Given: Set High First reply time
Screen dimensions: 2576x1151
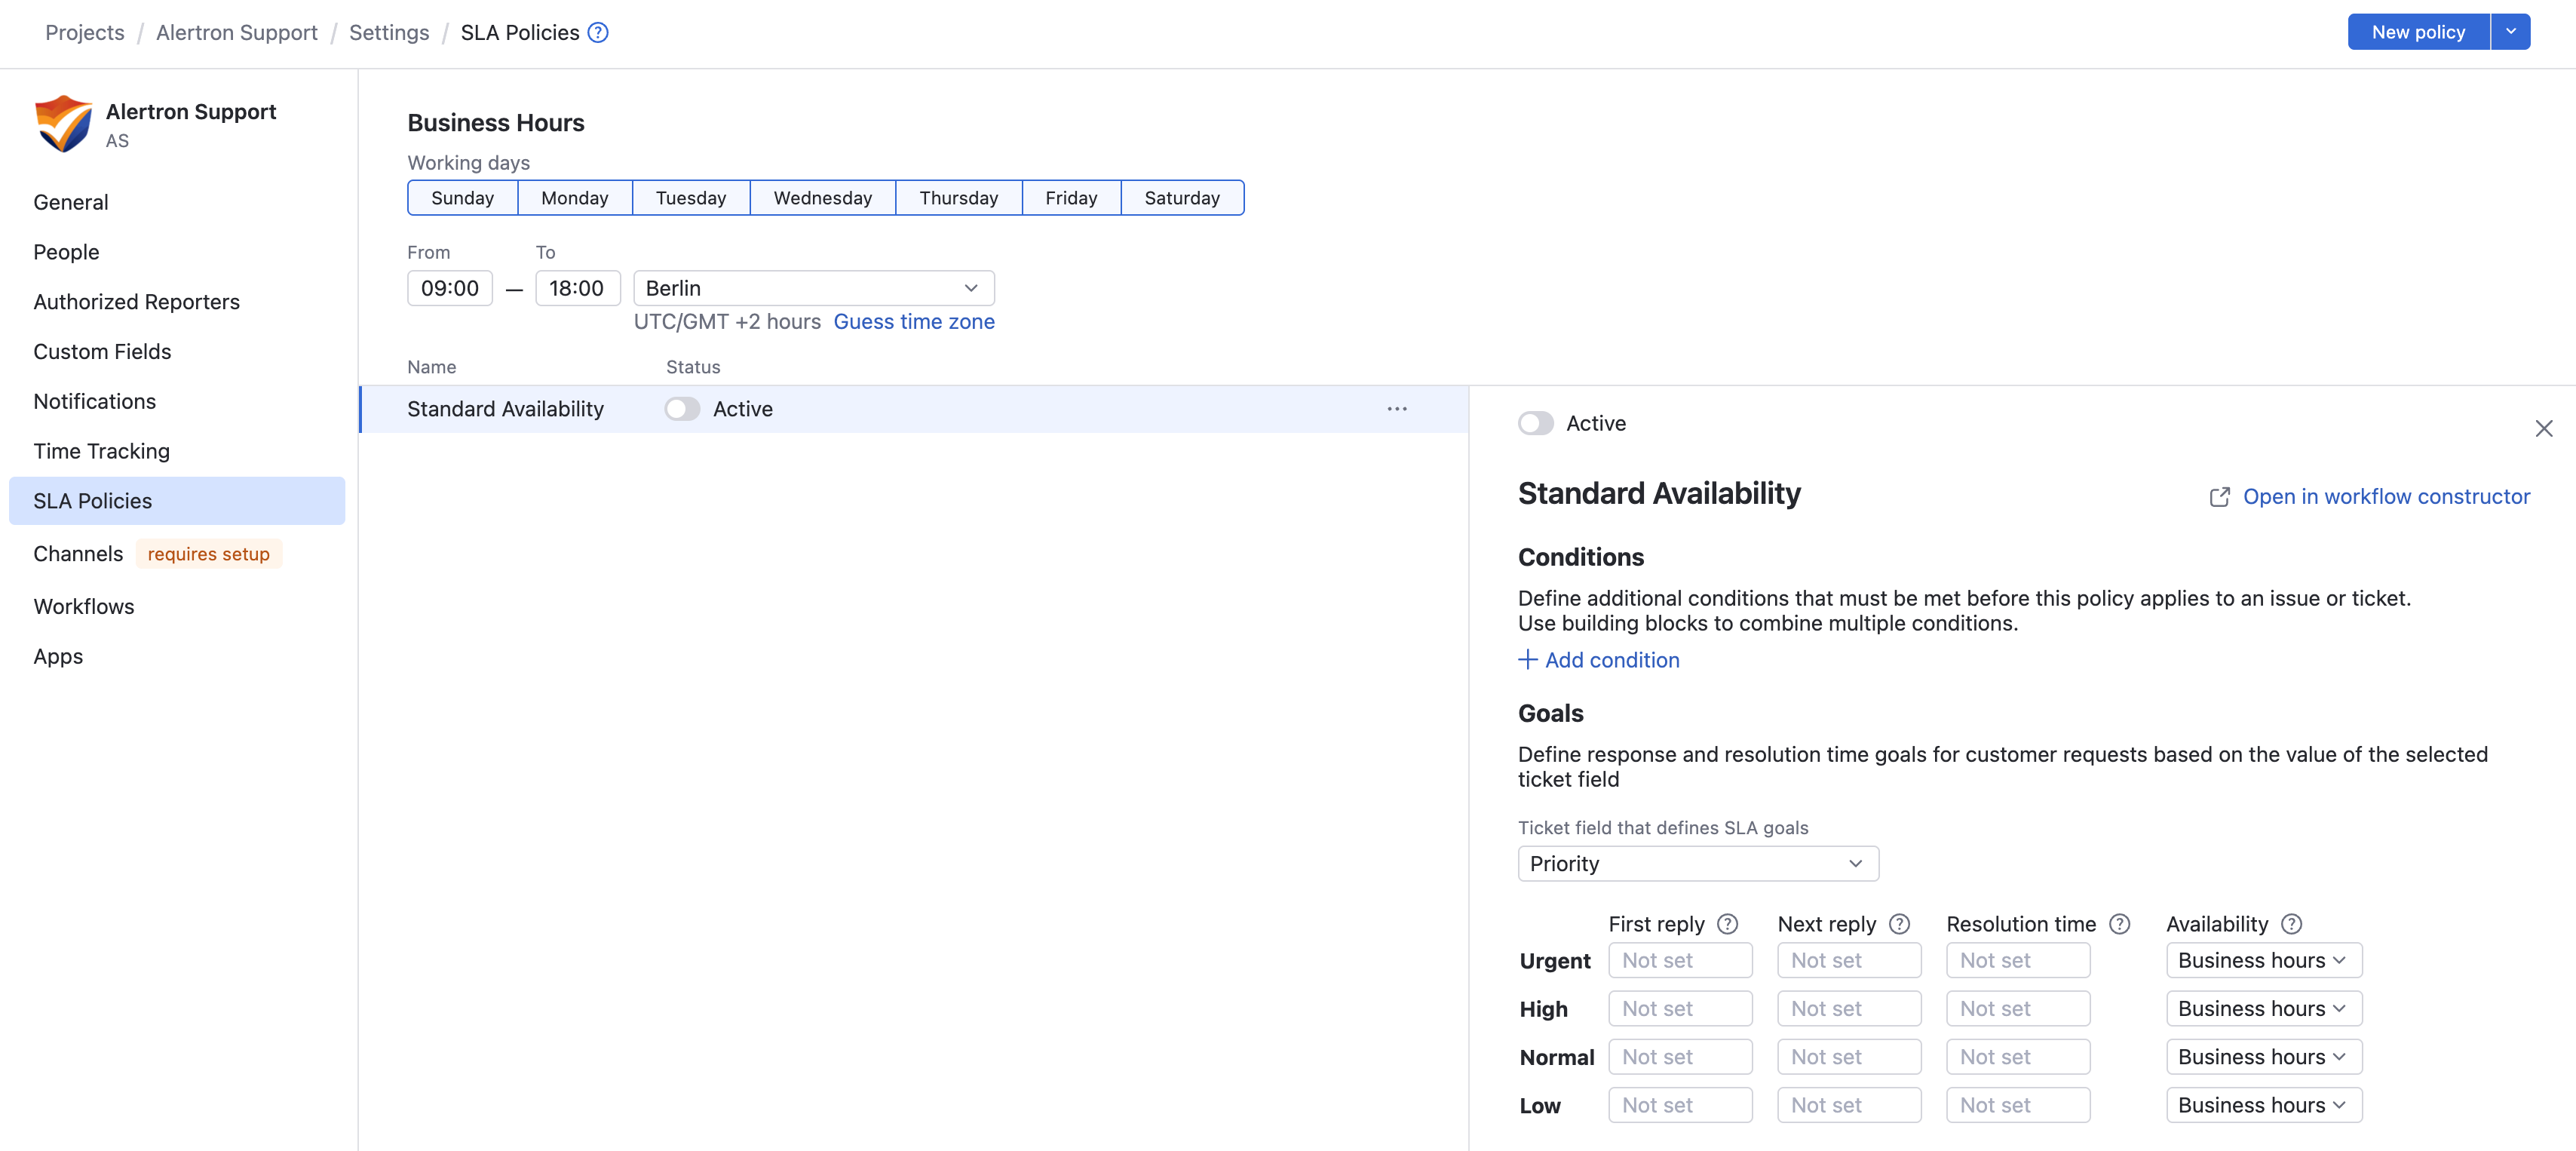Looking at the screenshot, I should (x=1680, y=1009).
